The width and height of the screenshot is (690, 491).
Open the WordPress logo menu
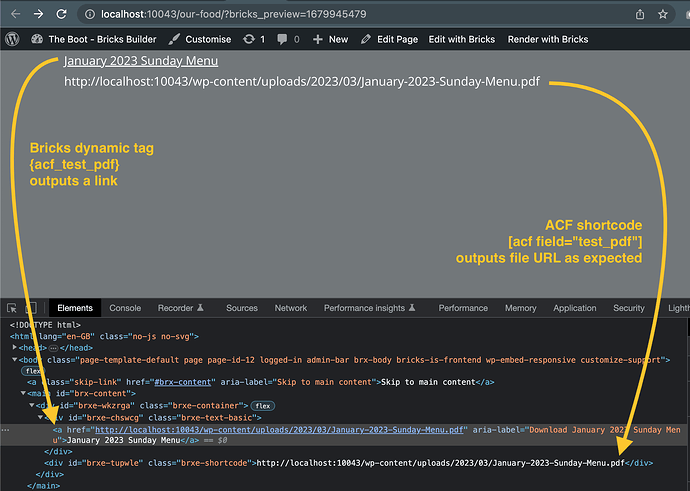[12, 39]
